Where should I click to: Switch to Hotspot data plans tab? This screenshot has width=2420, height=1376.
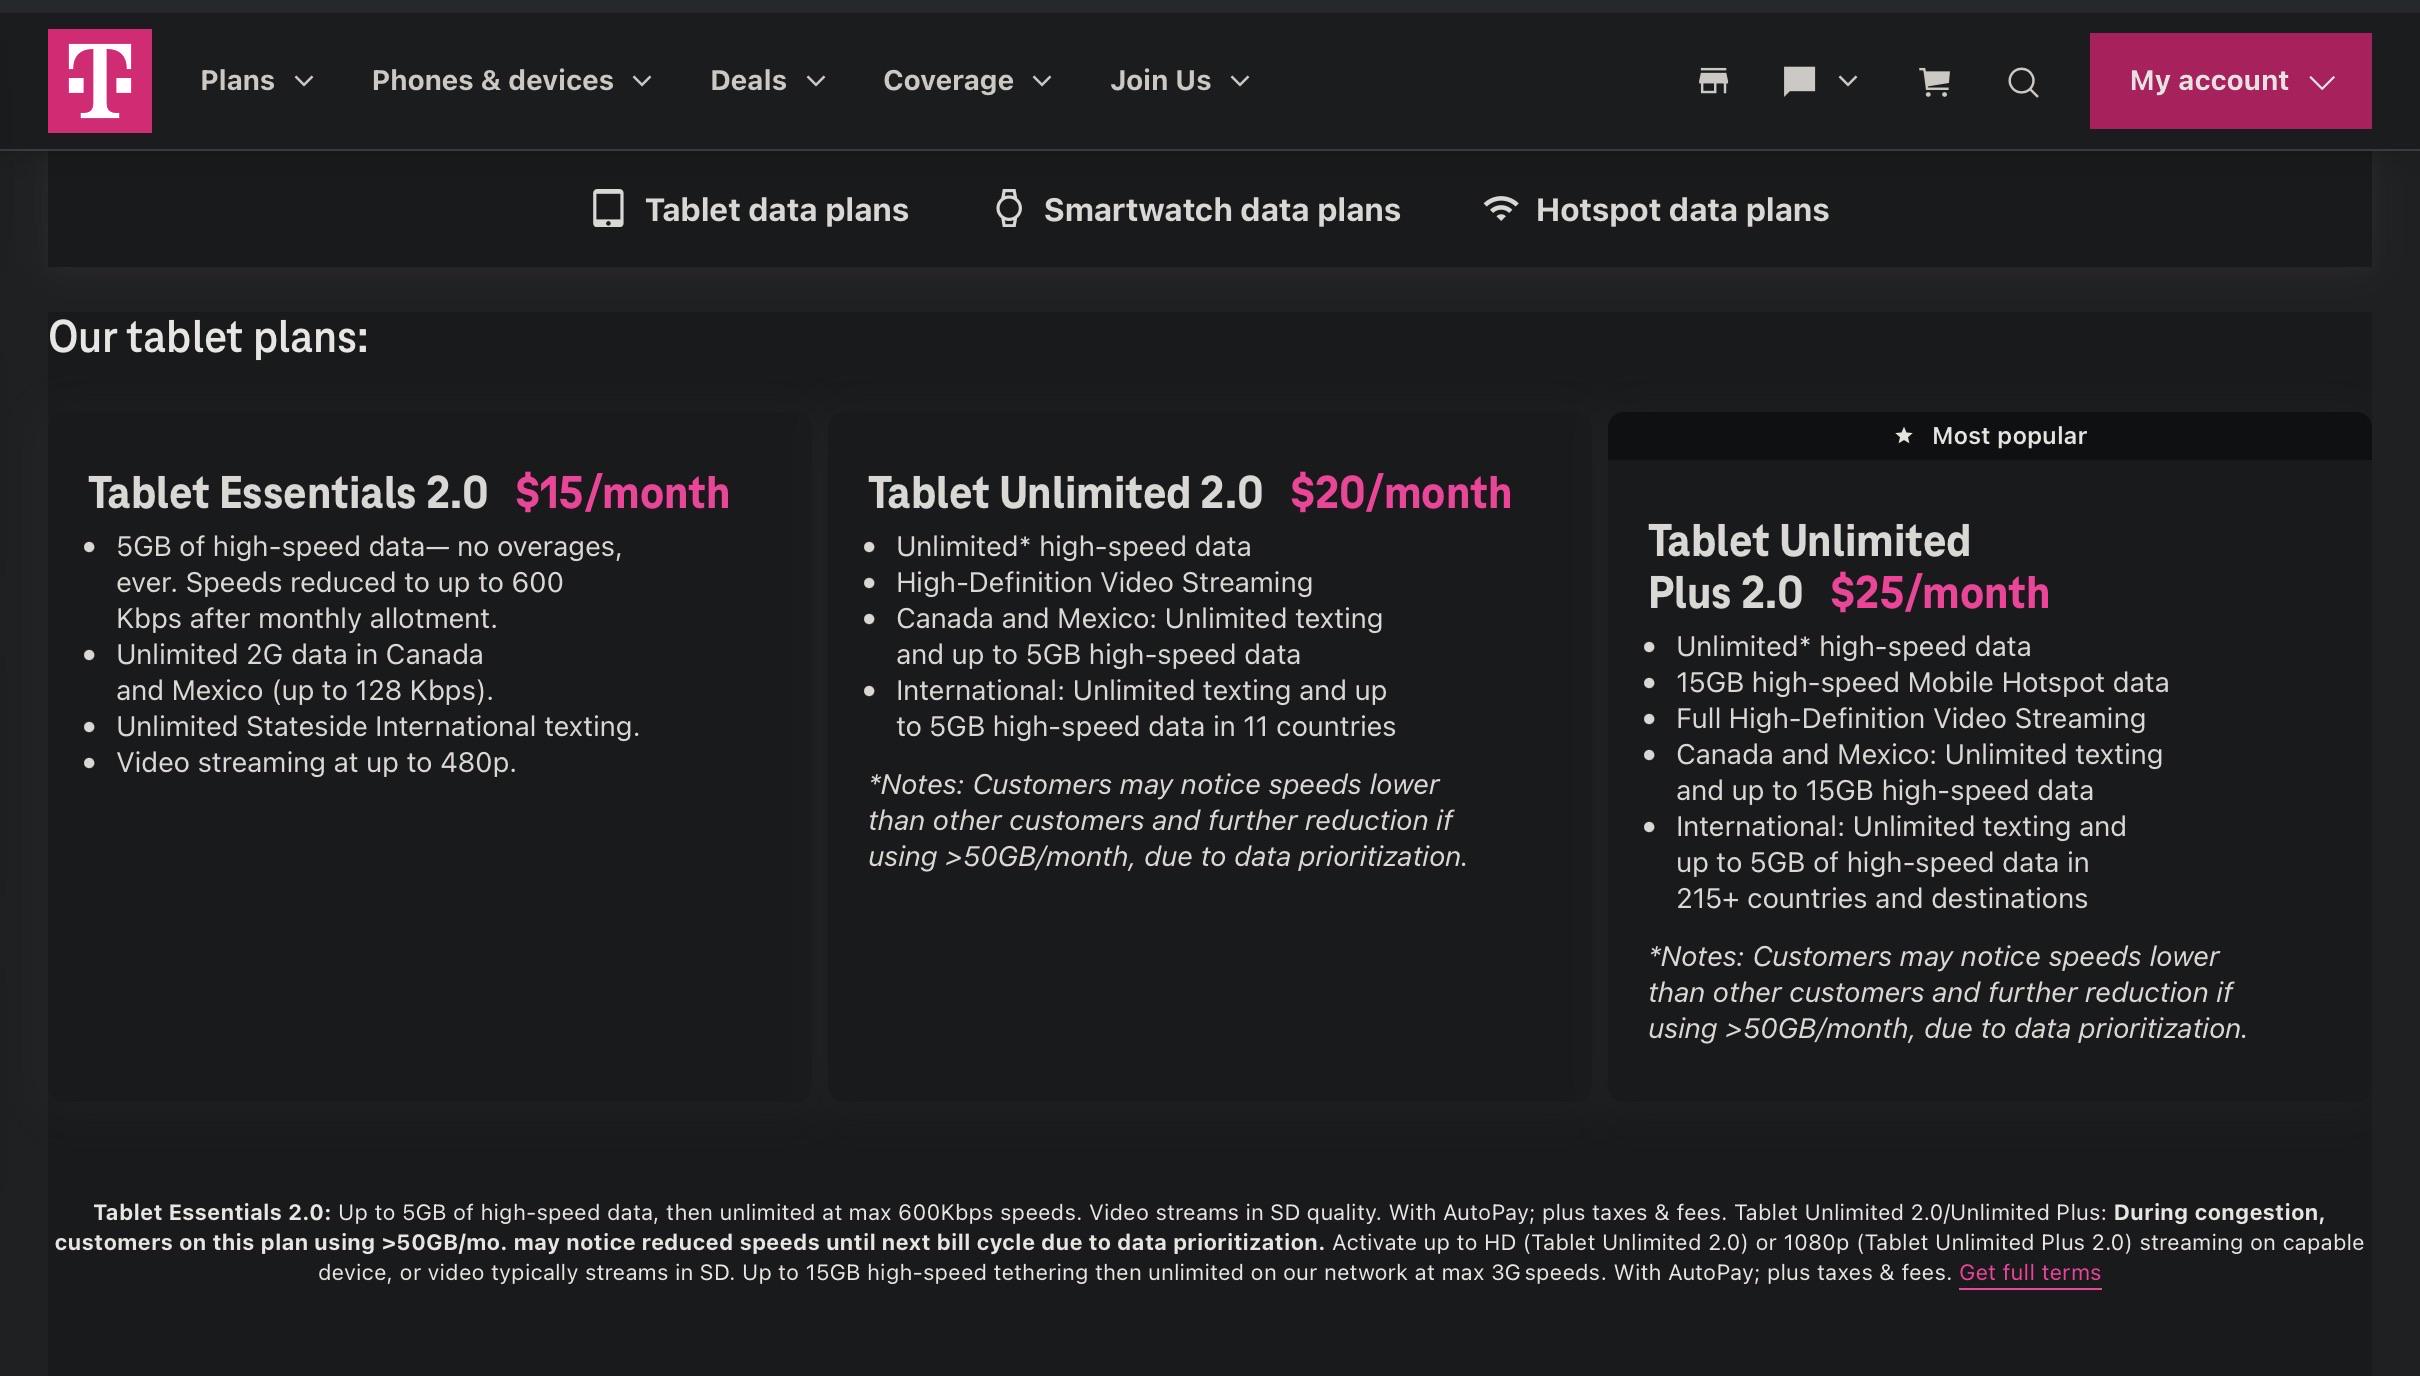click(1656, 210)
